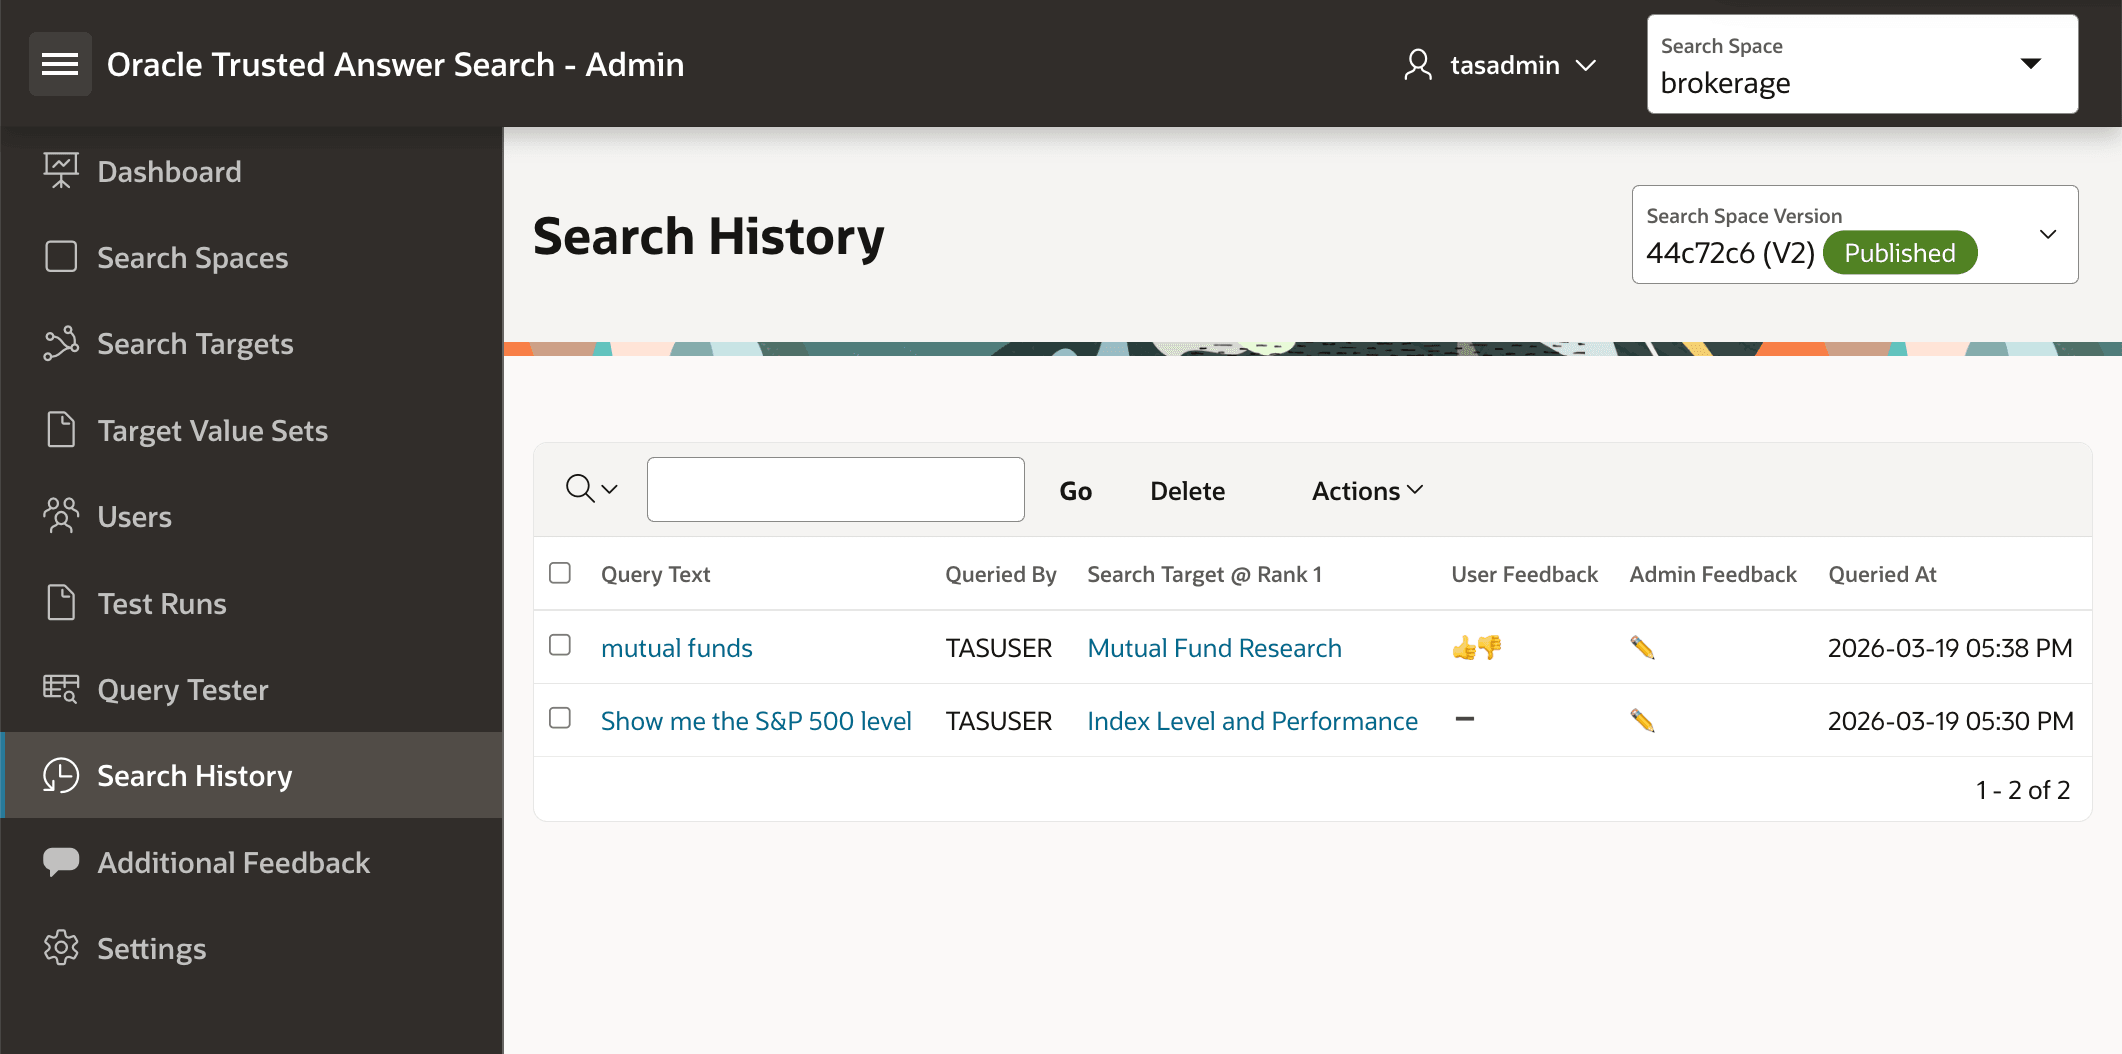The width and height of the screenshot is (2122, 1054).
Task: Check the select-all checkbox in table header
Action: tap(560, 573)
